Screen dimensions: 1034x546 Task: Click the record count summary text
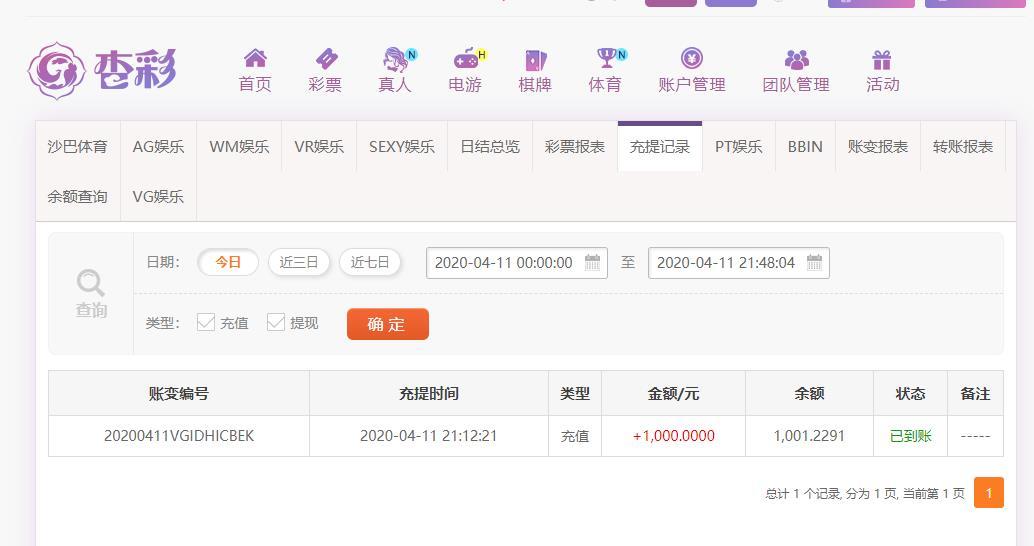pyautogui.click(x=865, y=493)
